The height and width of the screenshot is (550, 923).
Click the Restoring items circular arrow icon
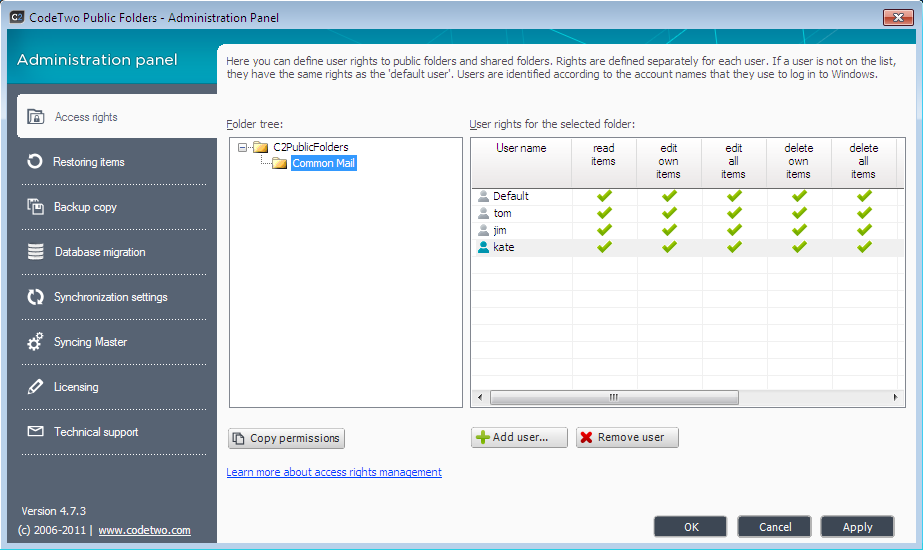(x=35, y=161)
